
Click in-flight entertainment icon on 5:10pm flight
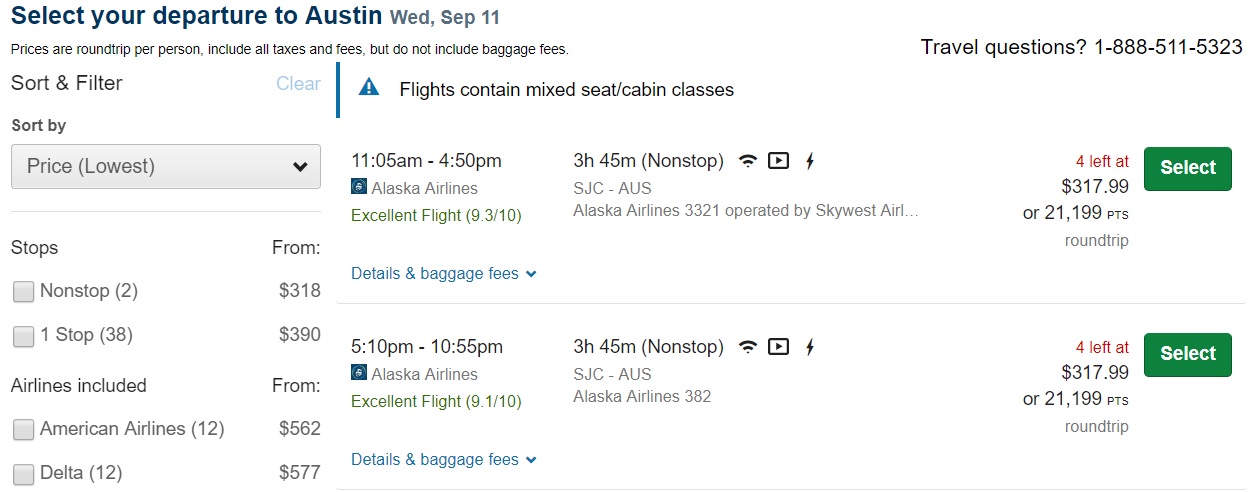click(779, 347)
